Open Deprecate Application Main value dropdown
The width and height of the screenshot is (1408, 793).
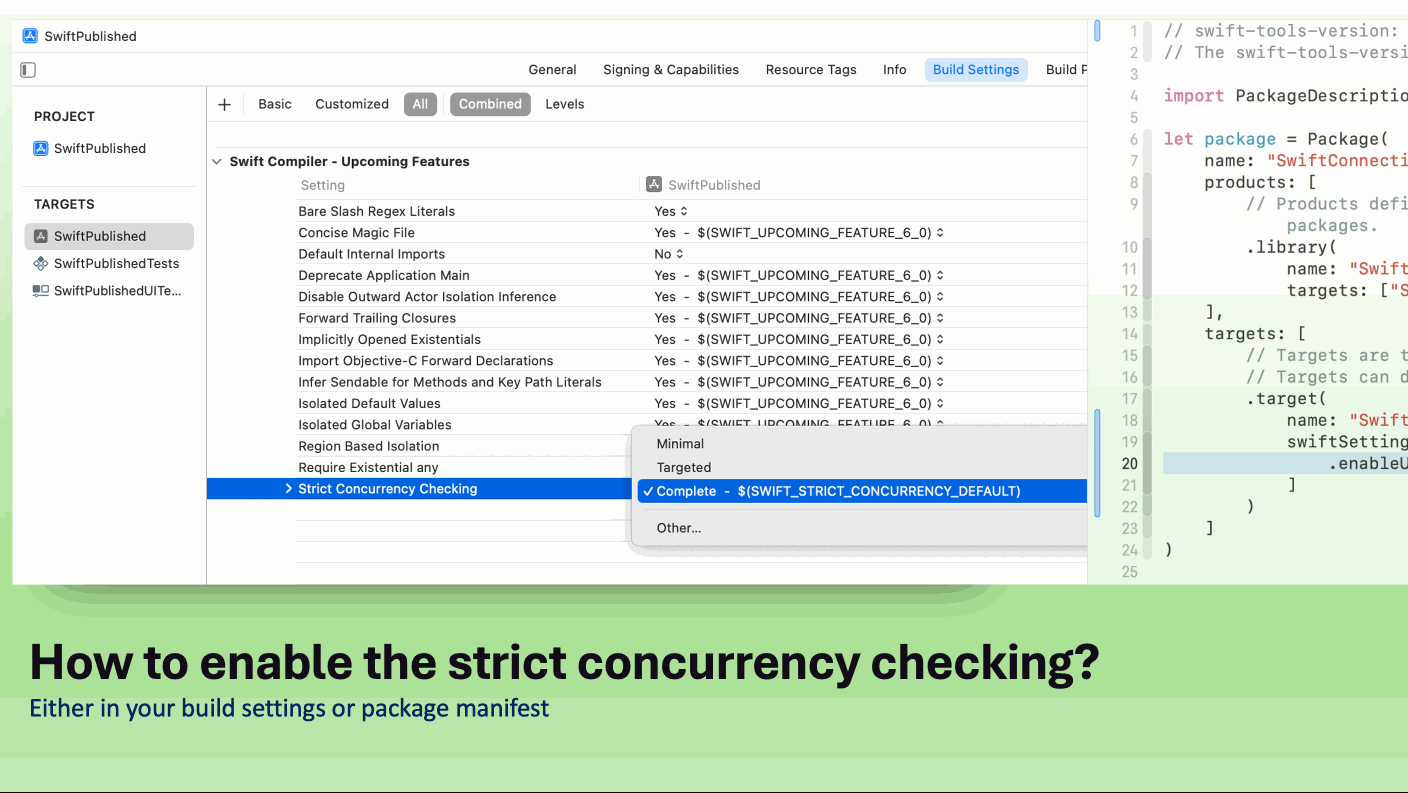[x=799, y=275]
